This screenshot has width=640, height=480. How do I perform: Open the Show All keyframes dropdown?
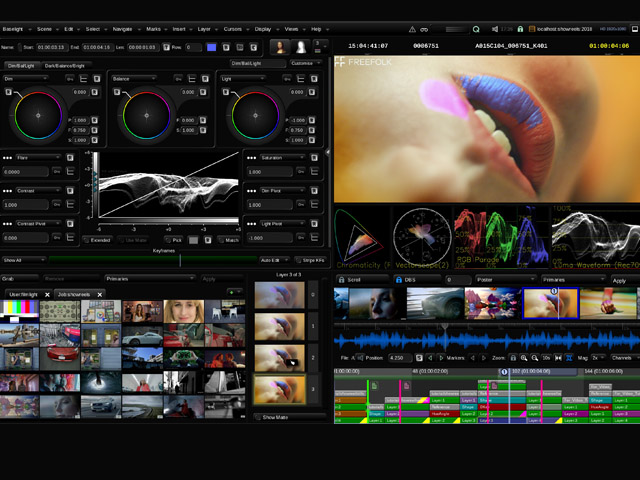pos(24,260)
